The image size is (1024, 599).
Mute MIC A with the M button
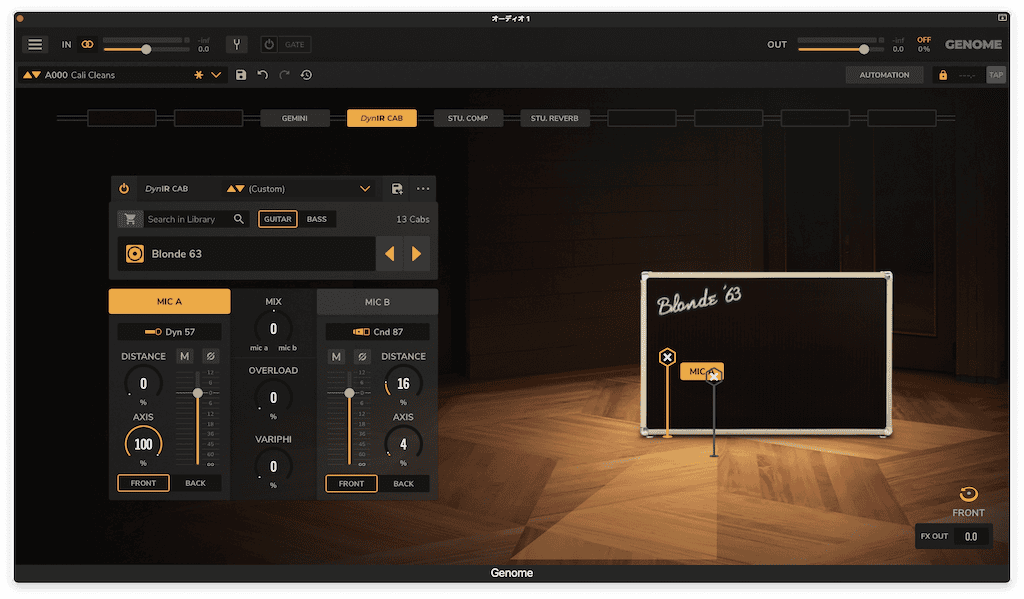[185, 356]
